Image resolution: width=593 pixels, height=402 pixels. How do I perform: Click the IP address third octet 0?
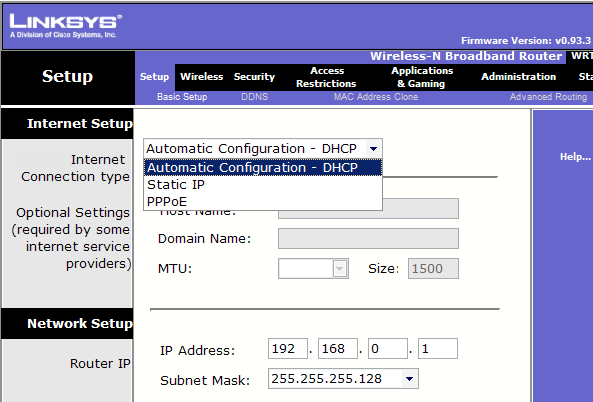(x=388, y=348)
